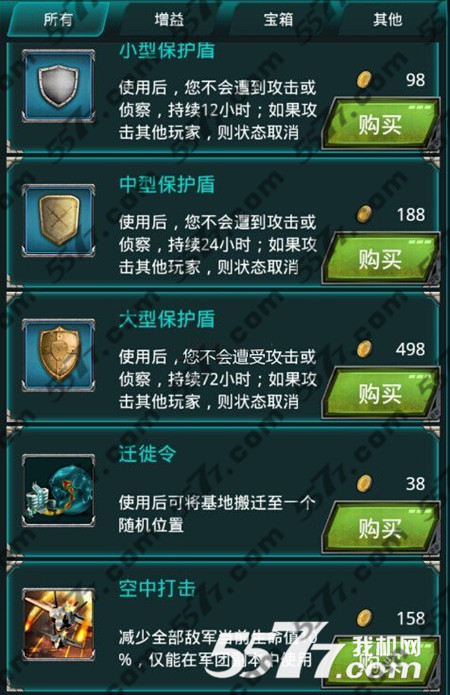Open the 空中打击 item title
This screenshot has width=450, height=695.
(x=157, y=589)
